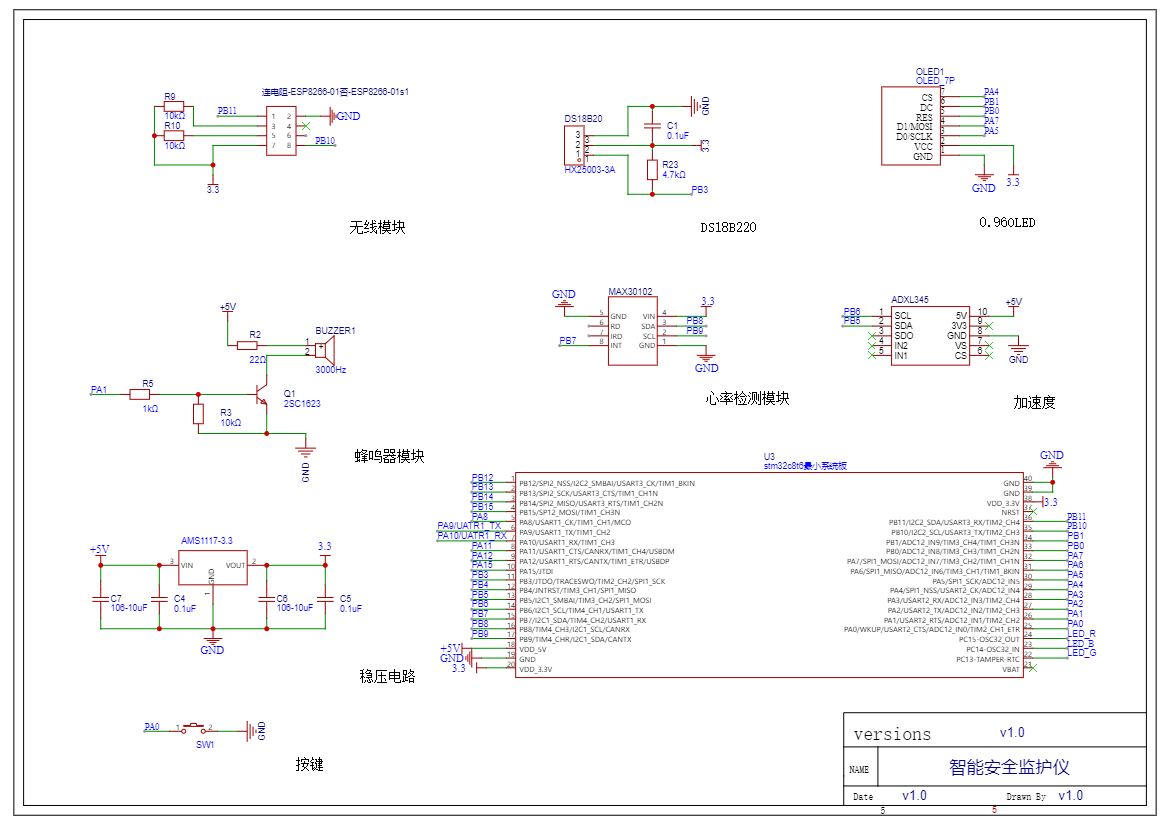1170x825 pixels.
Task: Select the R23 4.7kΩ resistor symbol
Action: point(652,169)
